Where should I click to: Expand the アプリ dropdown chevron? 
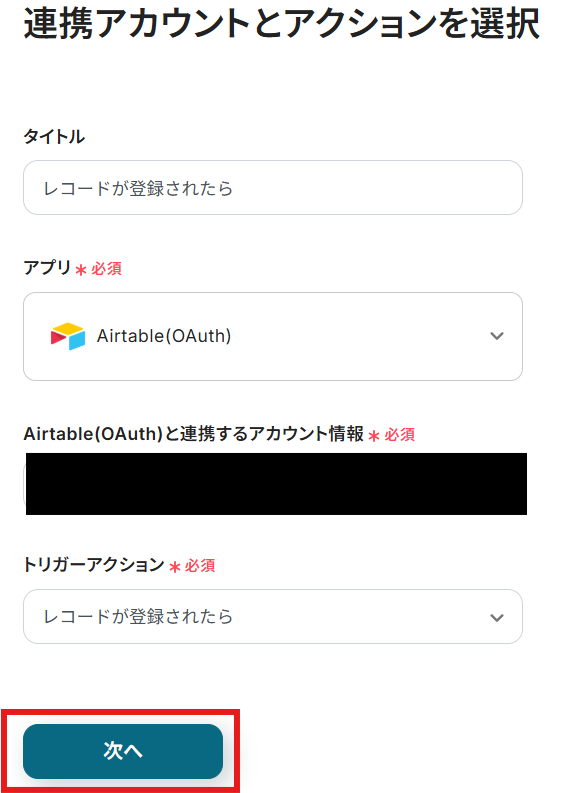pyautogui.click(x=497, y=336)
